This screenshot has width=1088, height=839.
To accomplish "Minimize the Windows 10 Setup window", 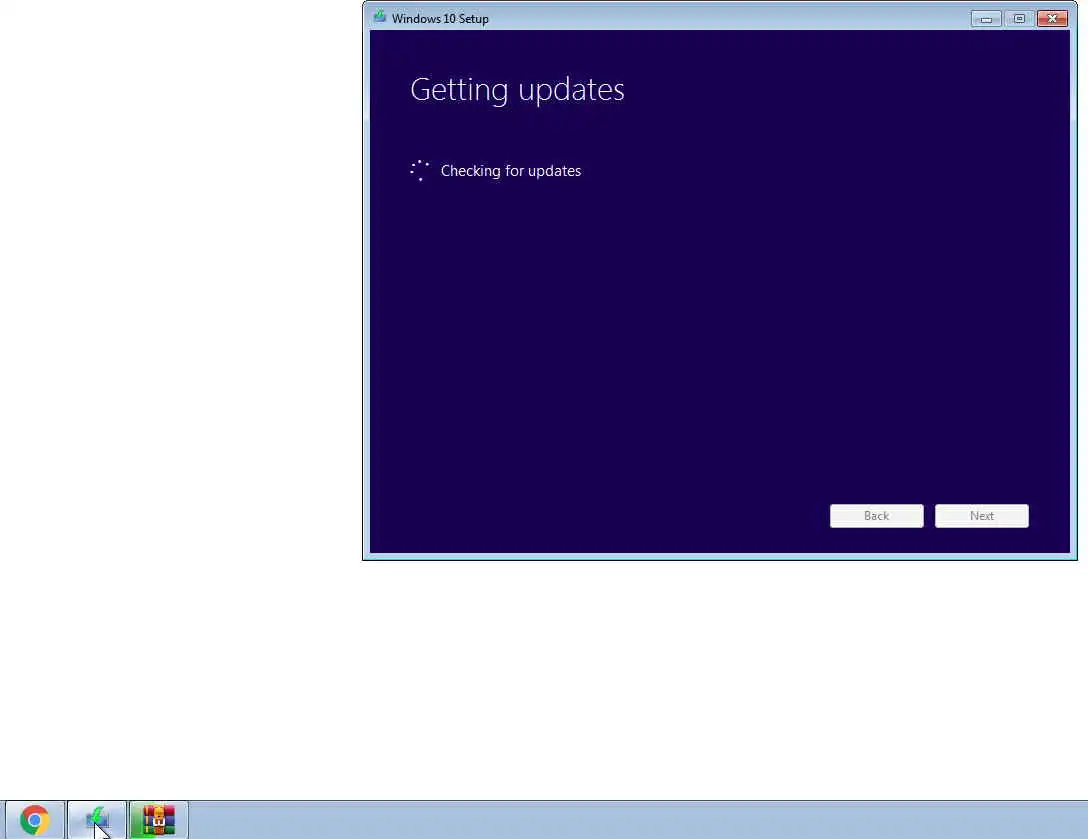I will pos(986,19).
